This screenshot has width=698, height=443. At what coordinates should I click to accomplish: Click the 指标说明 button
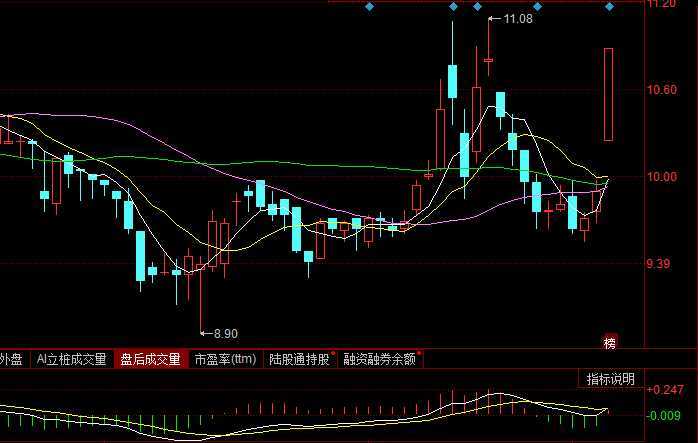point(611,379)
